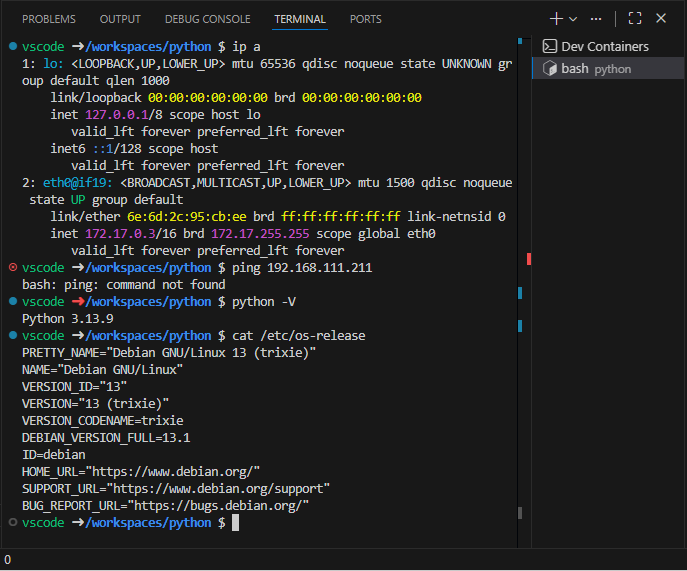Screen dimensions: 687x571
Task: Open the https://www.debian.org/support link
Action: click(218, 489)
